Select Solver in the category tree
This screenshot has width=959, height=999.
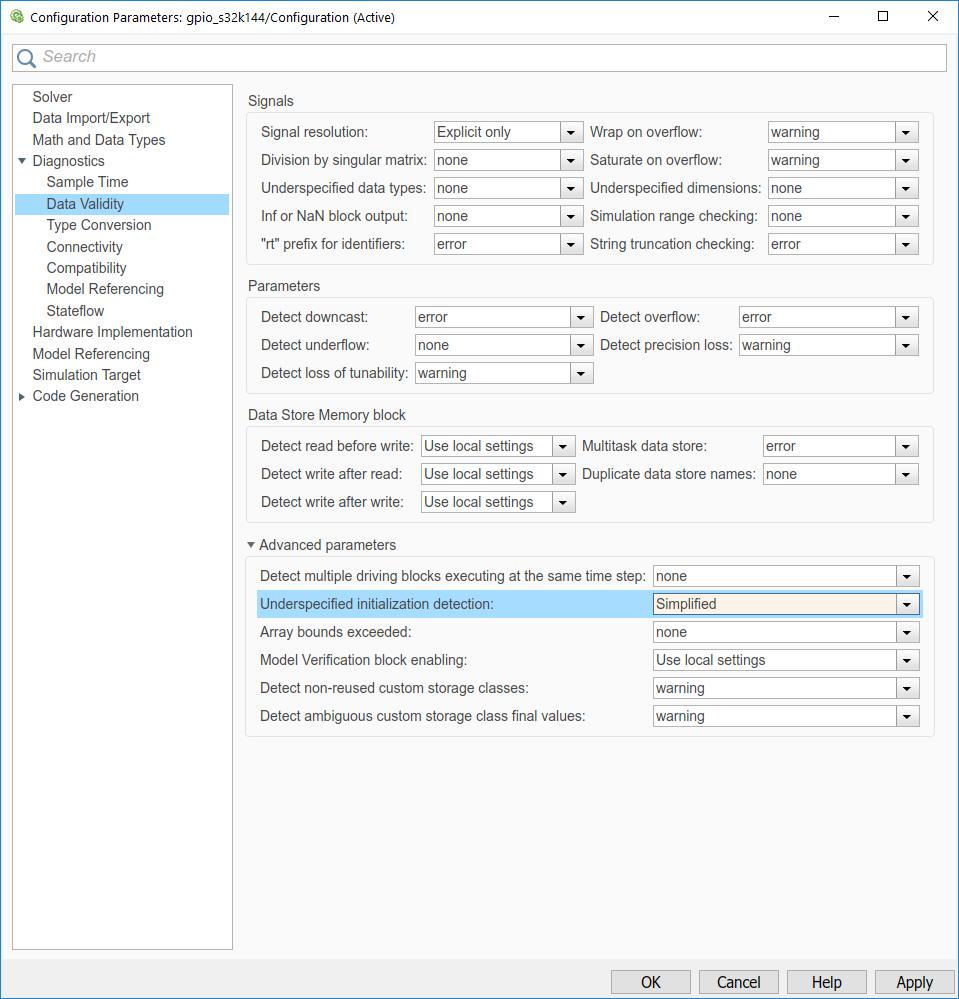tap(52, 97)
